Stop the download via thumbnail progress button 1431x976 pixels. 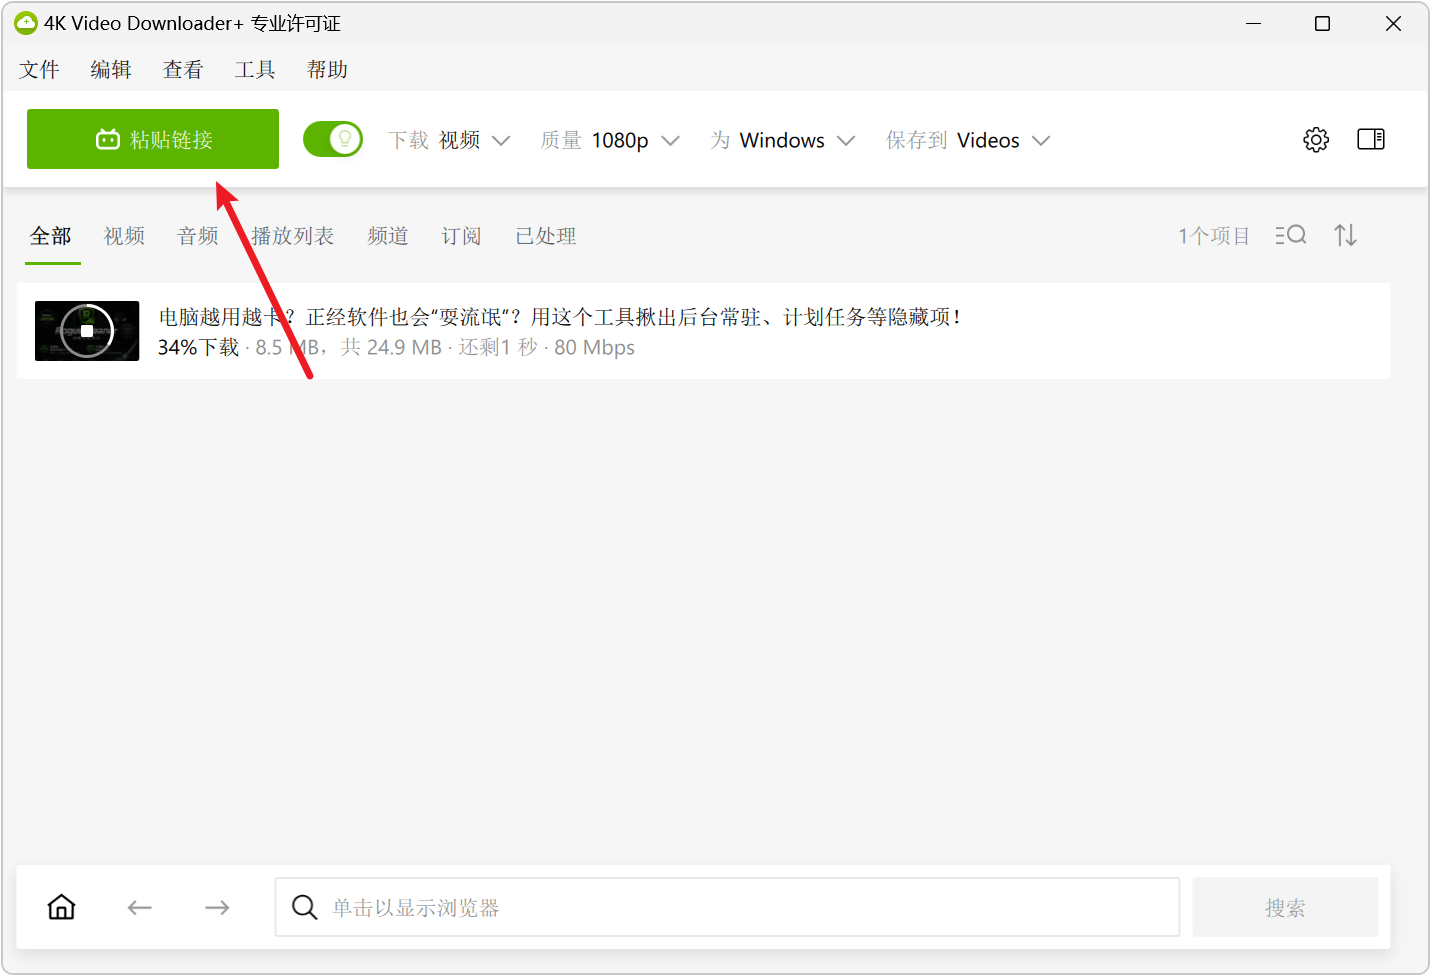tap(87, 331)
